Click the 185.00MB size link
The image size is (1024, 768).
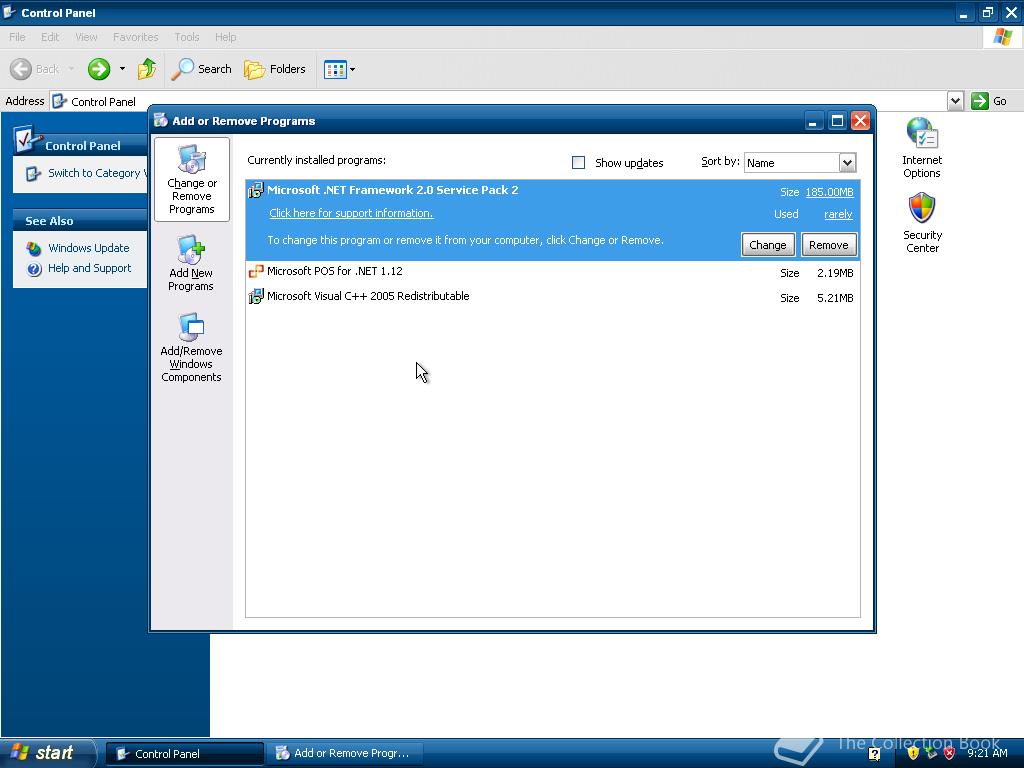pos(829,192)
